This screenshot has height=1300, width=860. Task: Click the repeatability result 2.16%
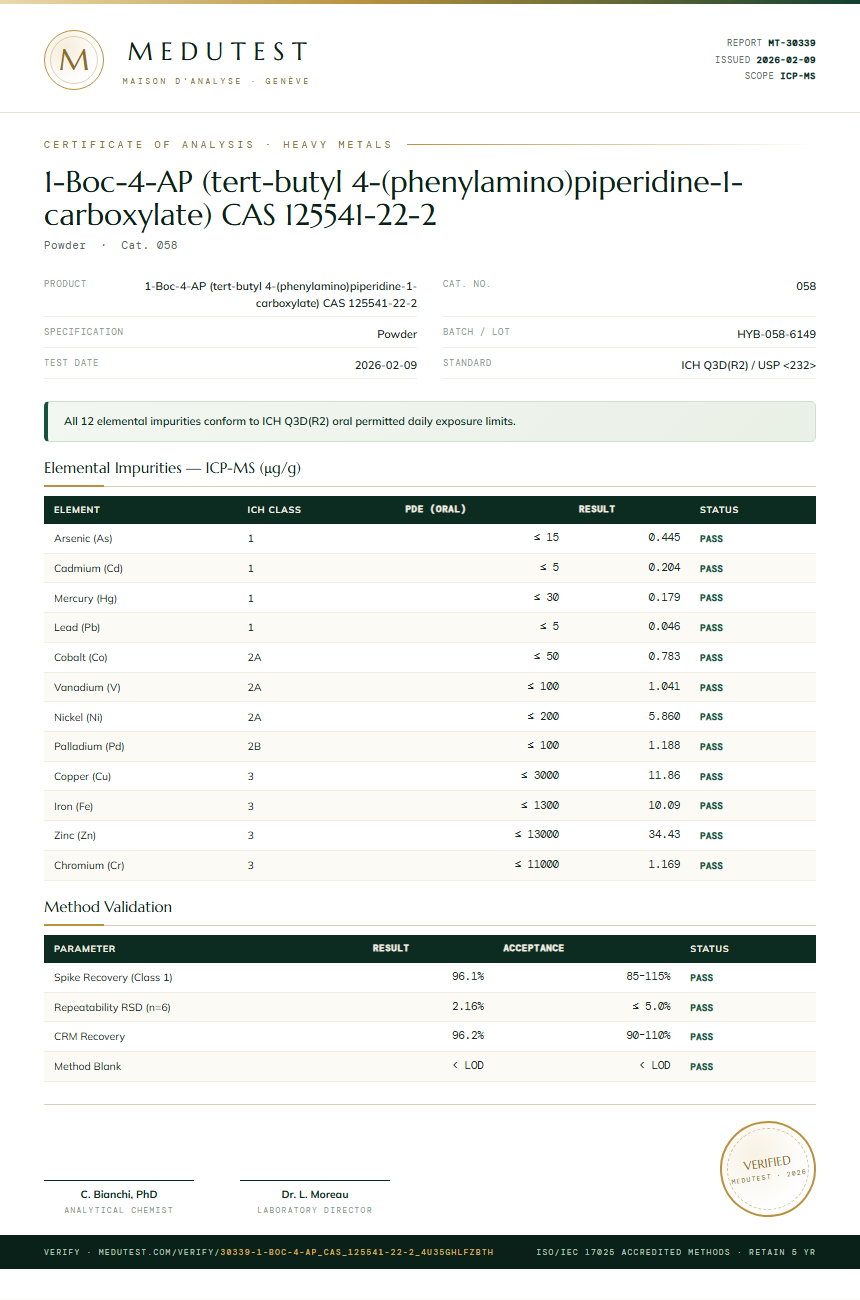coord(468,1006)
